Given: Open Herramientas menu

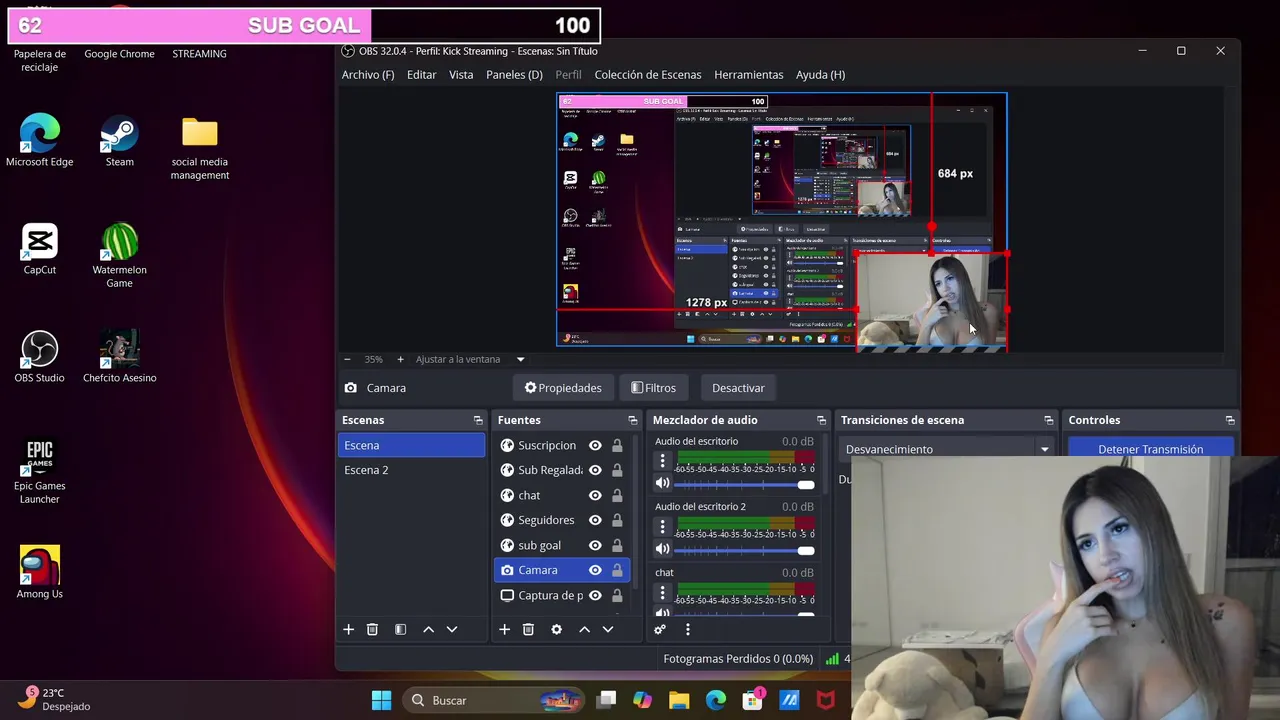Looking at the screenshot, I should point(749,75).
